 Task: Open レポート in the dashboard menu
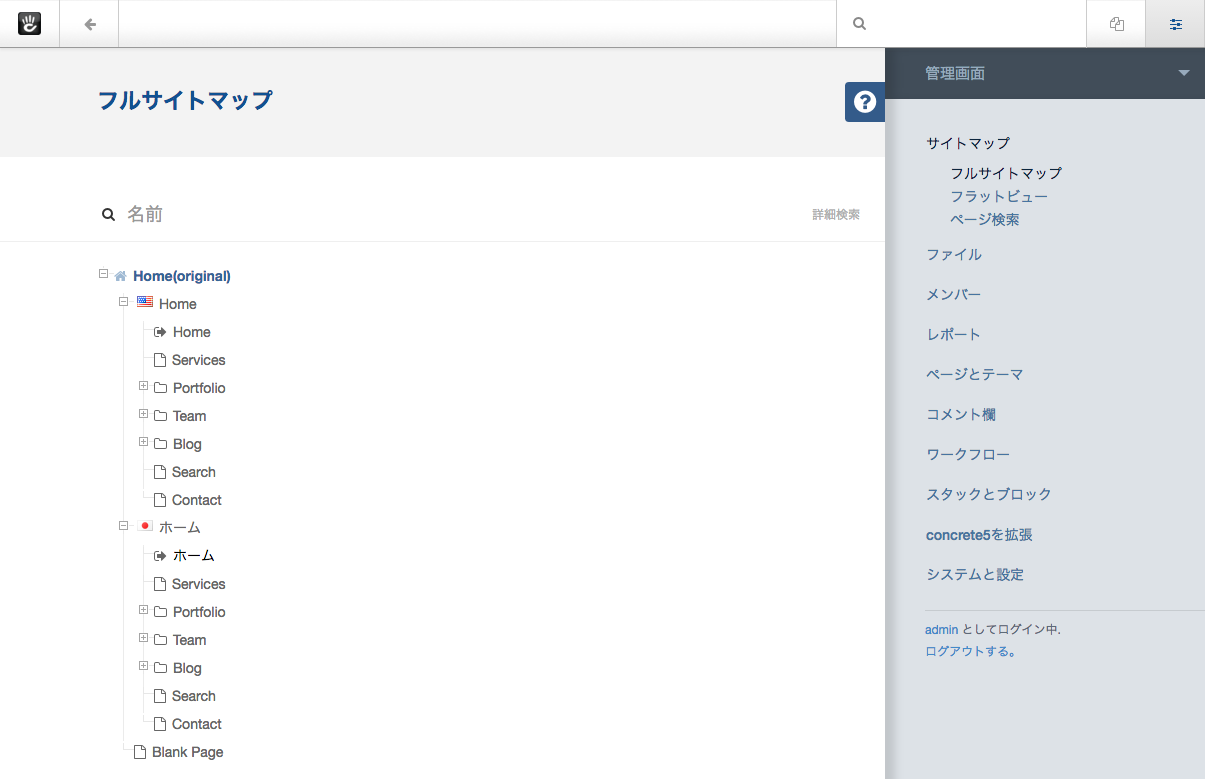pyautogui.click(x=954, y=334)
